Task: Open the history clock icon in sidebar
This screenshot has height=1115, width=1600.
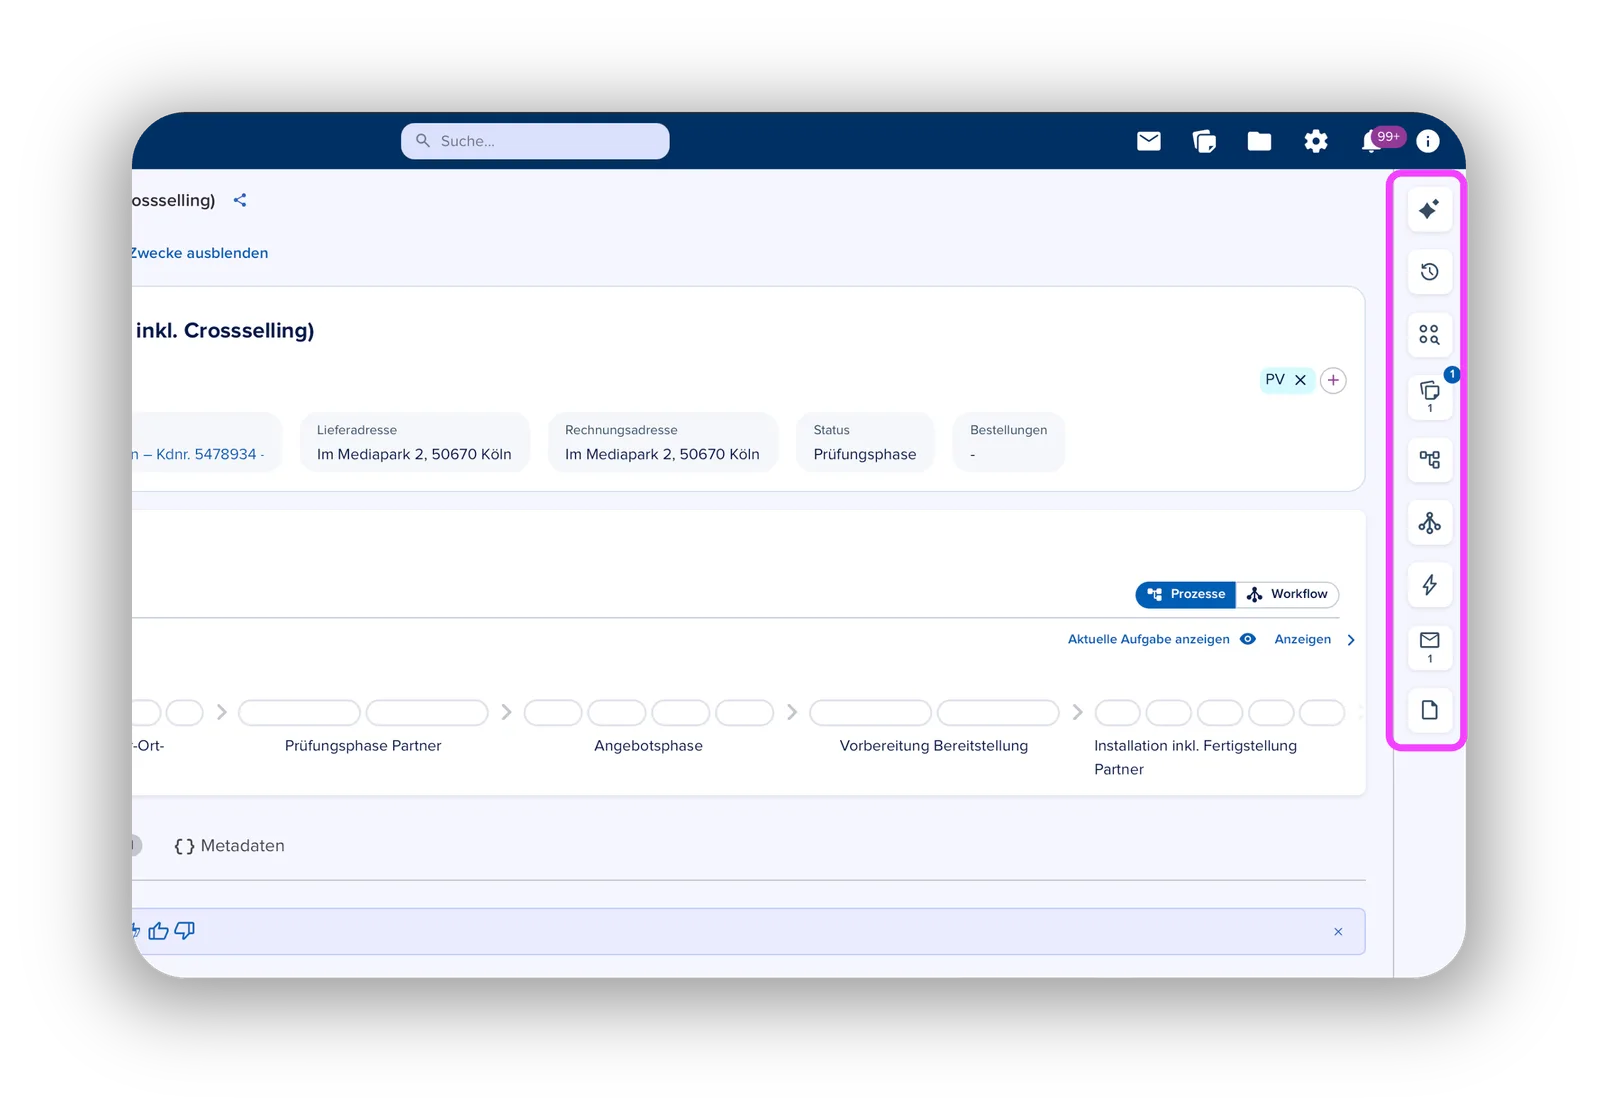Action: [x=1430, y=272]
